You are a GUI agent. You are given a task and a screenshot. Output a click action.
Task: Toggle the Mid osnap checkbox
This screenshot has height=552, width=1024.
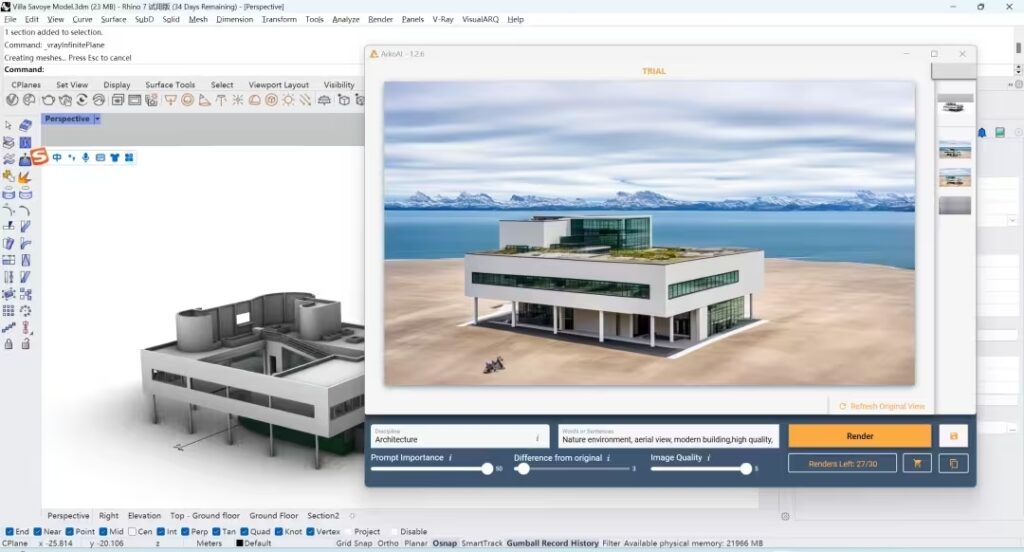coord(103,532)
